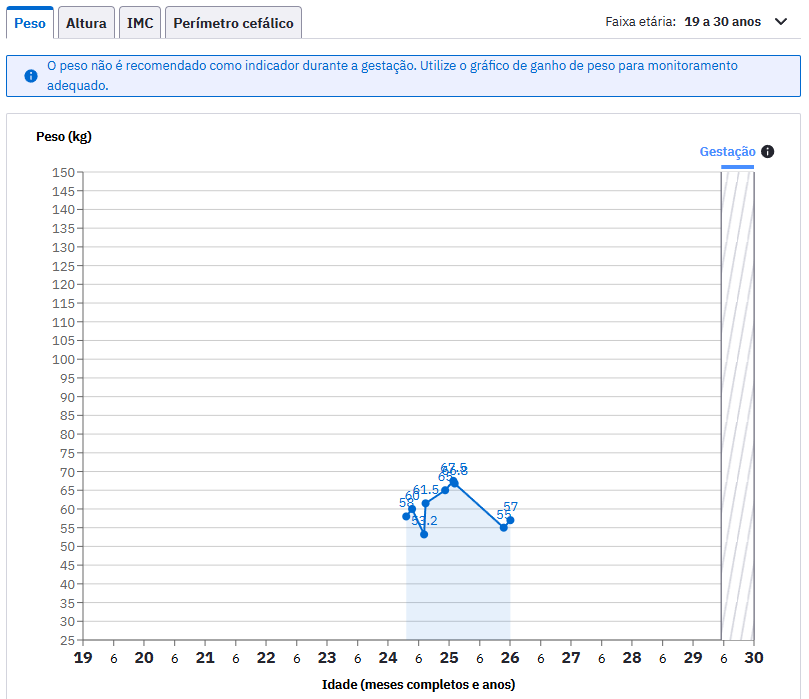Expand the Faixa etária dropdown chevron

coord(781,22)
